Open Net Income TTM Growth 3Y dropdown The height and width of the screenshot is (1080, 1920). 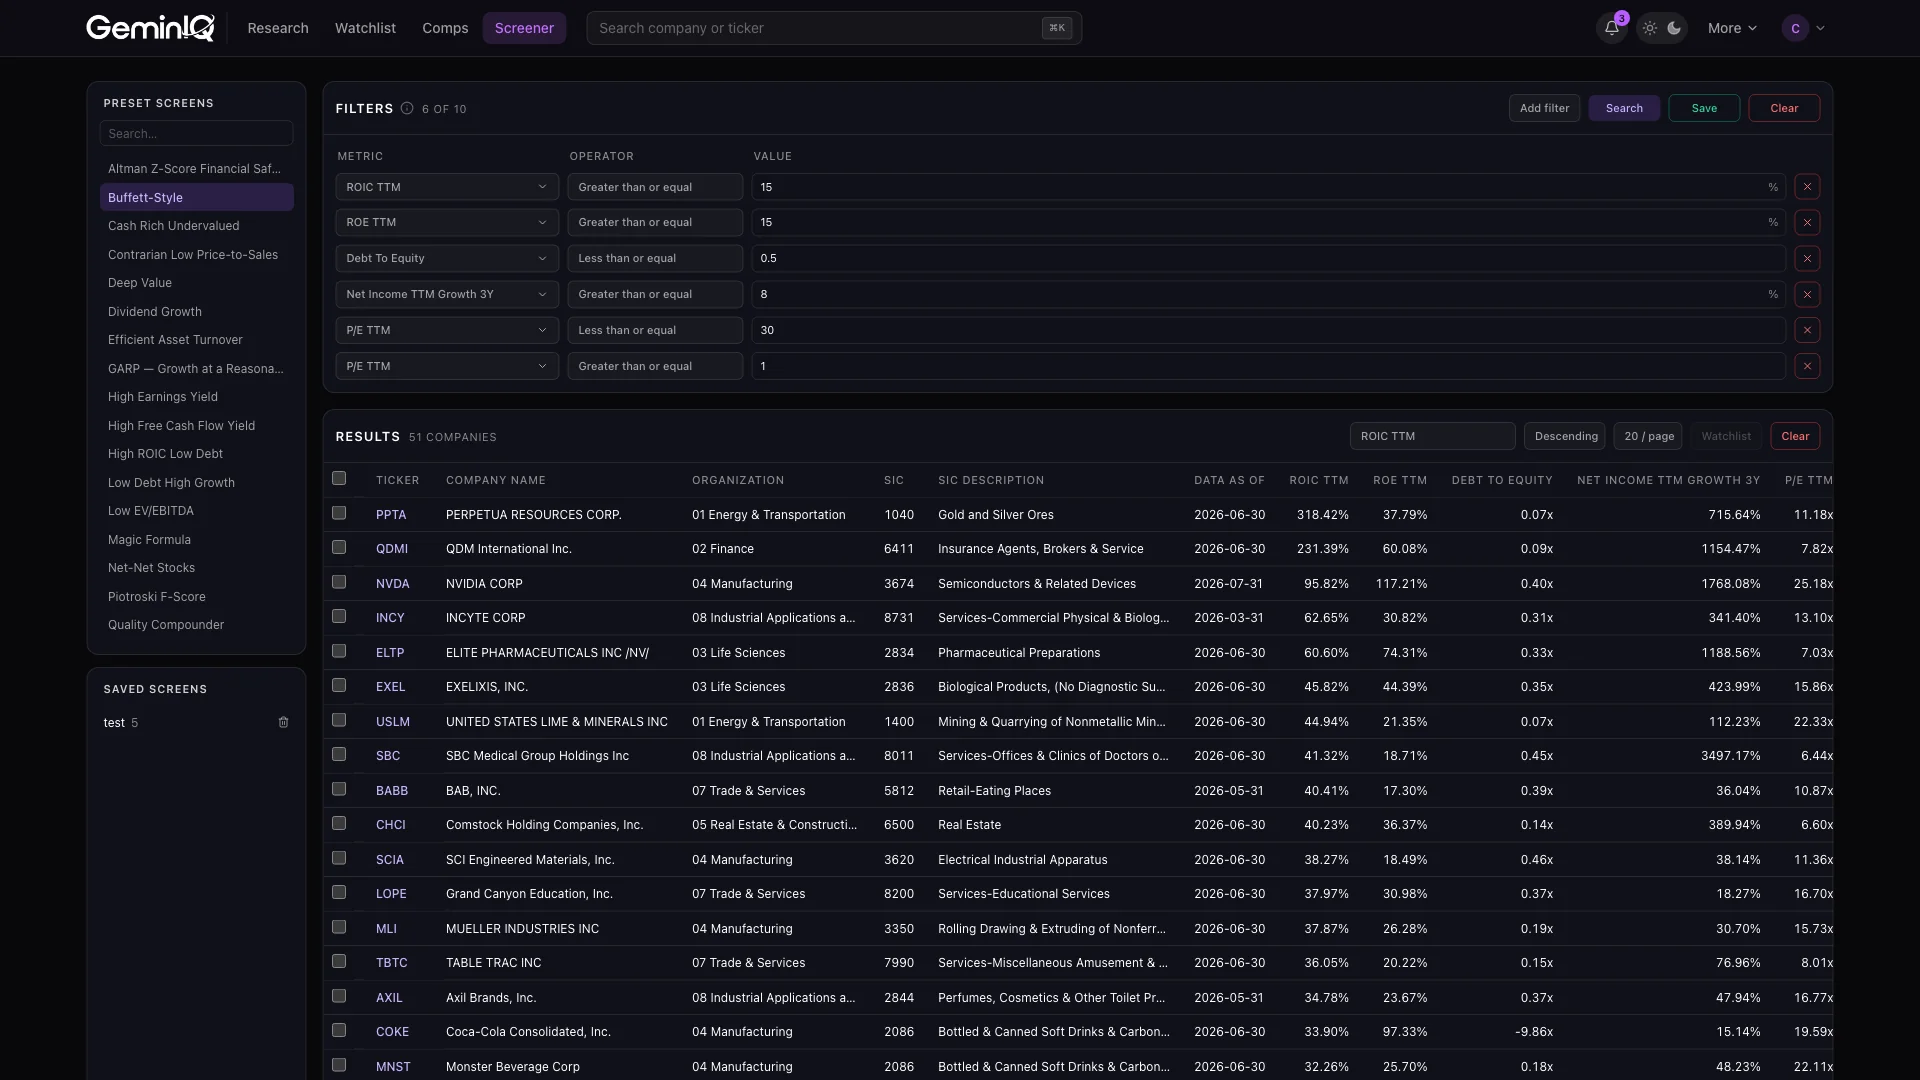coord(447,294)
